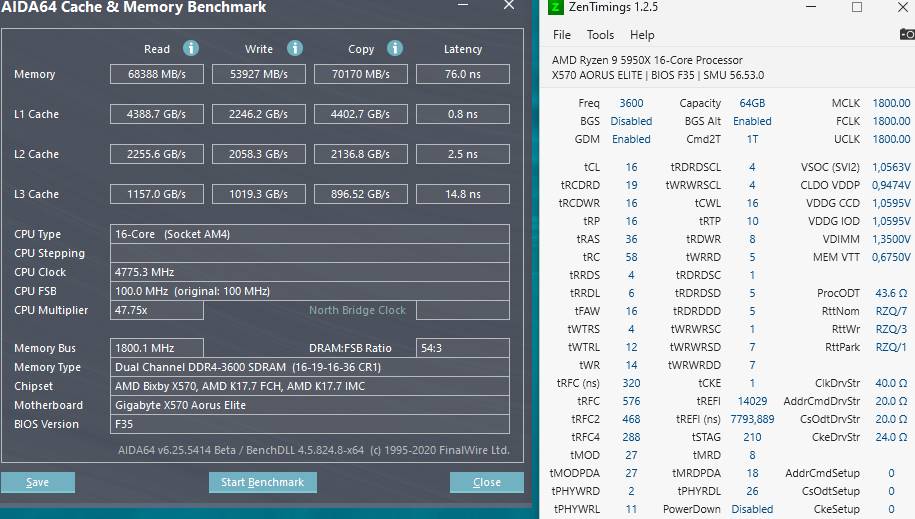The image size is (915, 519).
Task: Click the tRAS value 36
Action: [631, 239]
